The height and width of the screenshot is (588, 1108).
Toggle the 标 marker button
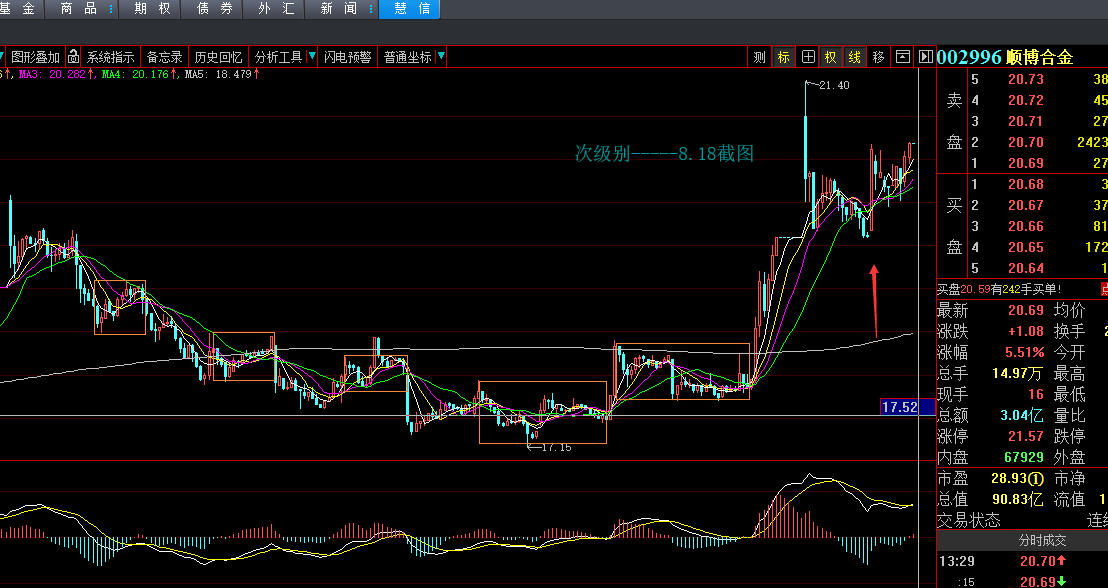coord(784,57)
